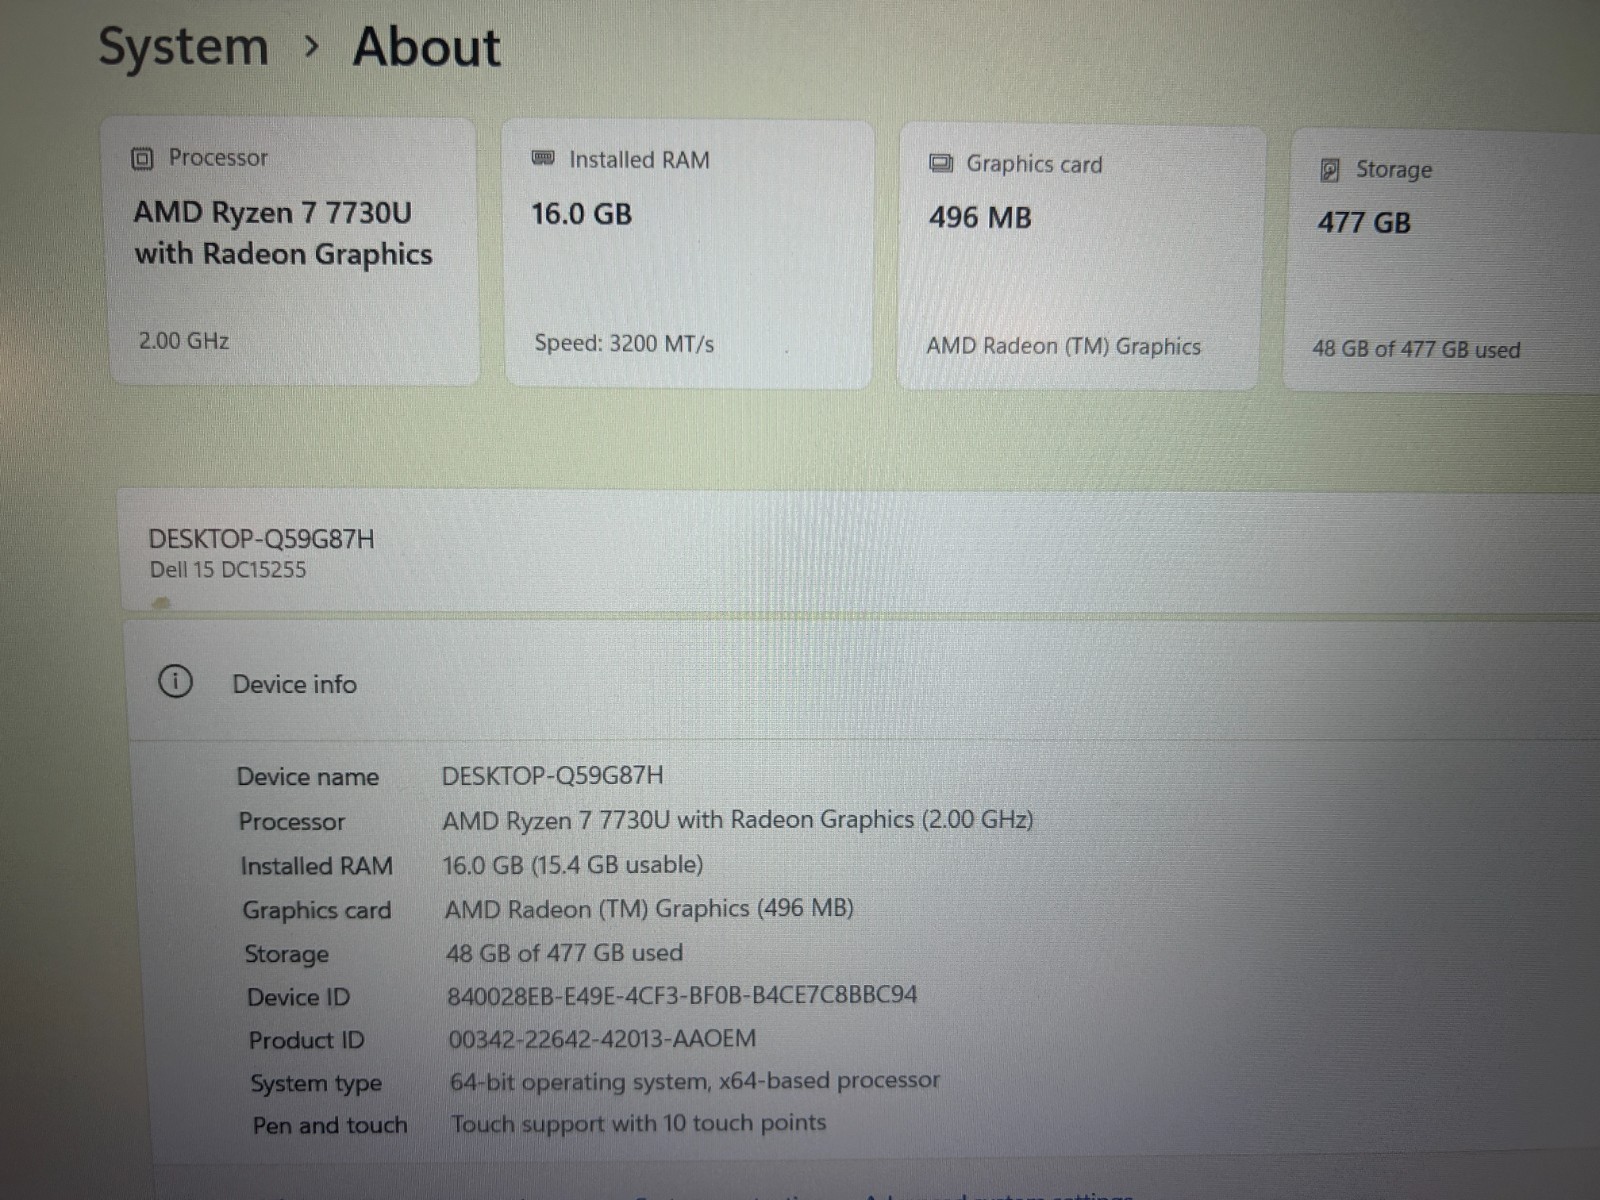Click AMD Radeon (TM) Graphics card subtitle
This screenshot has height=1200, width=1600.
(x=1063, y=347)
